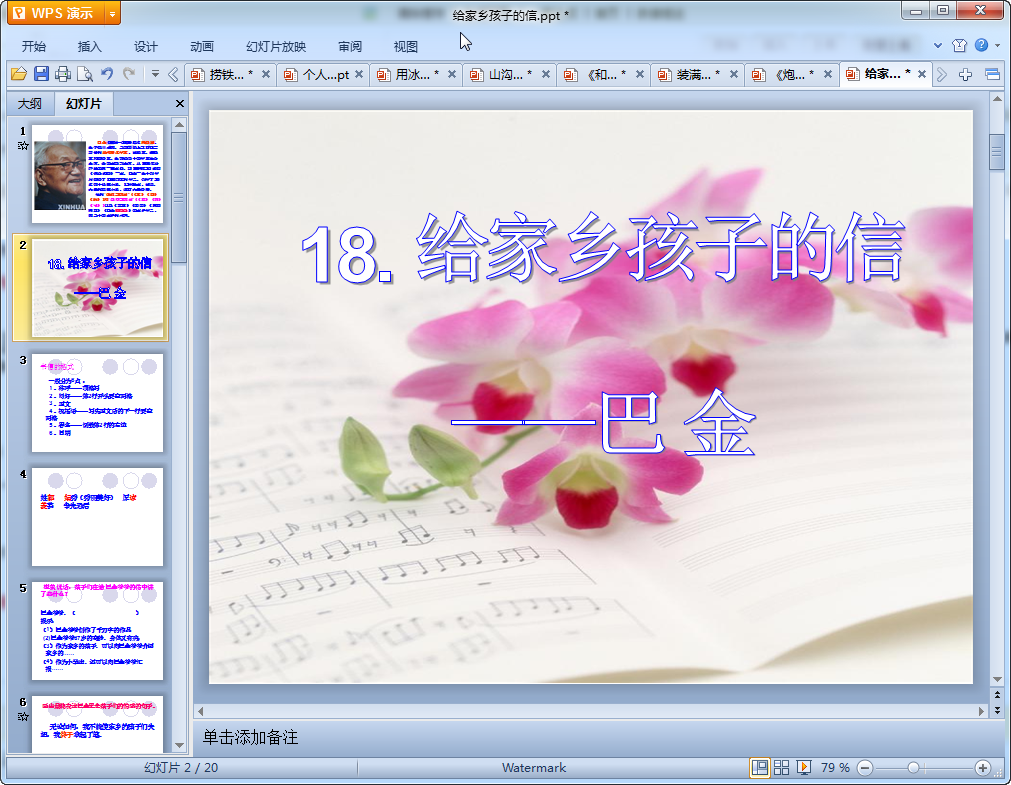Click the Redo arrow icon
This screenshot has height=785, width=1011.
(129, 74)
